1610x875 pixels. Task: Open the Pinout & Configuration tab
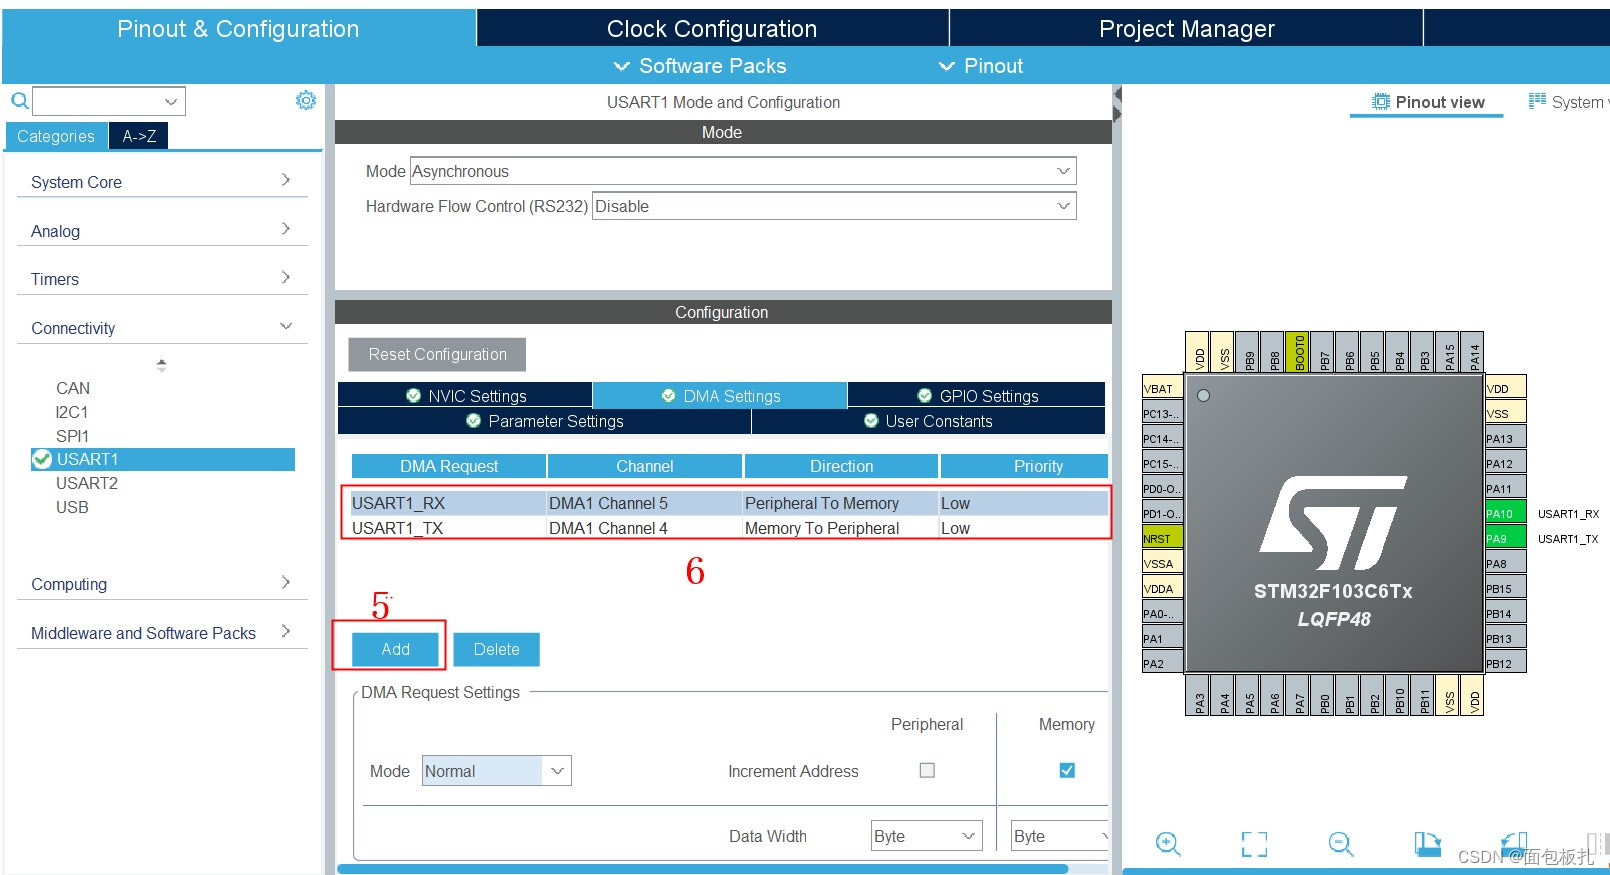(238, 28)
